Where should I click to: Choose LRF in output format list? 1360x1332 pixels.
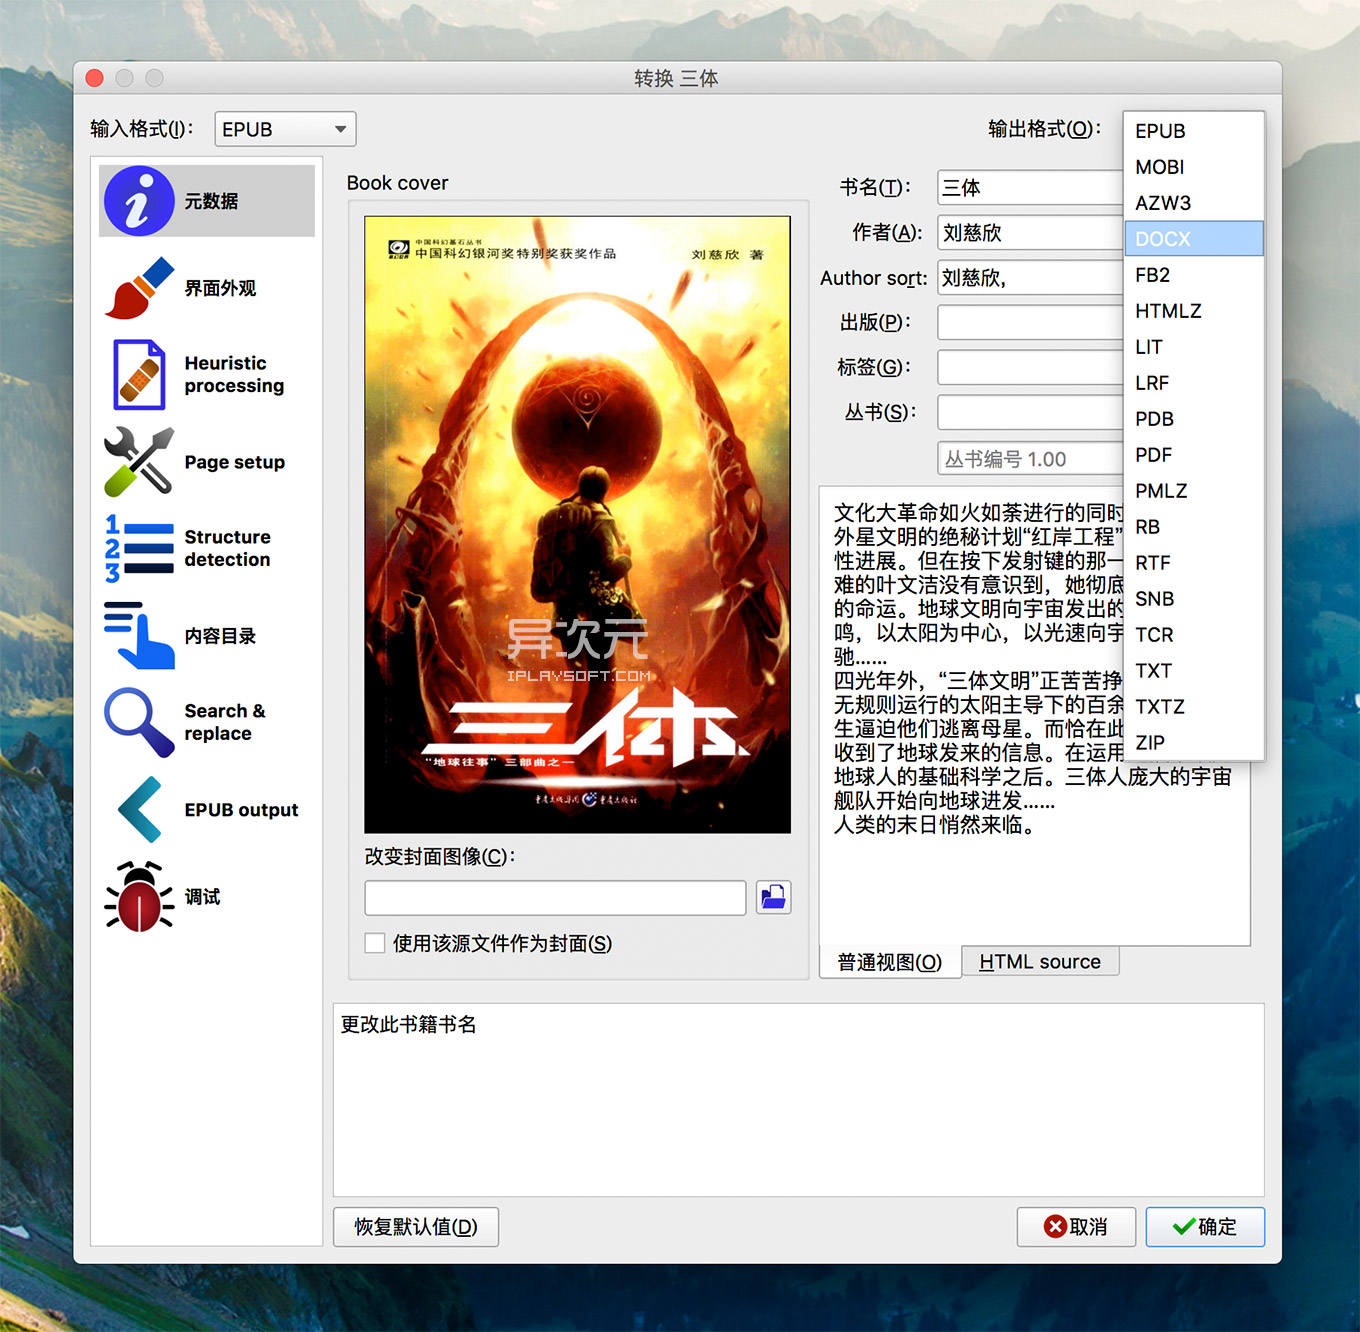point(1194,383)
